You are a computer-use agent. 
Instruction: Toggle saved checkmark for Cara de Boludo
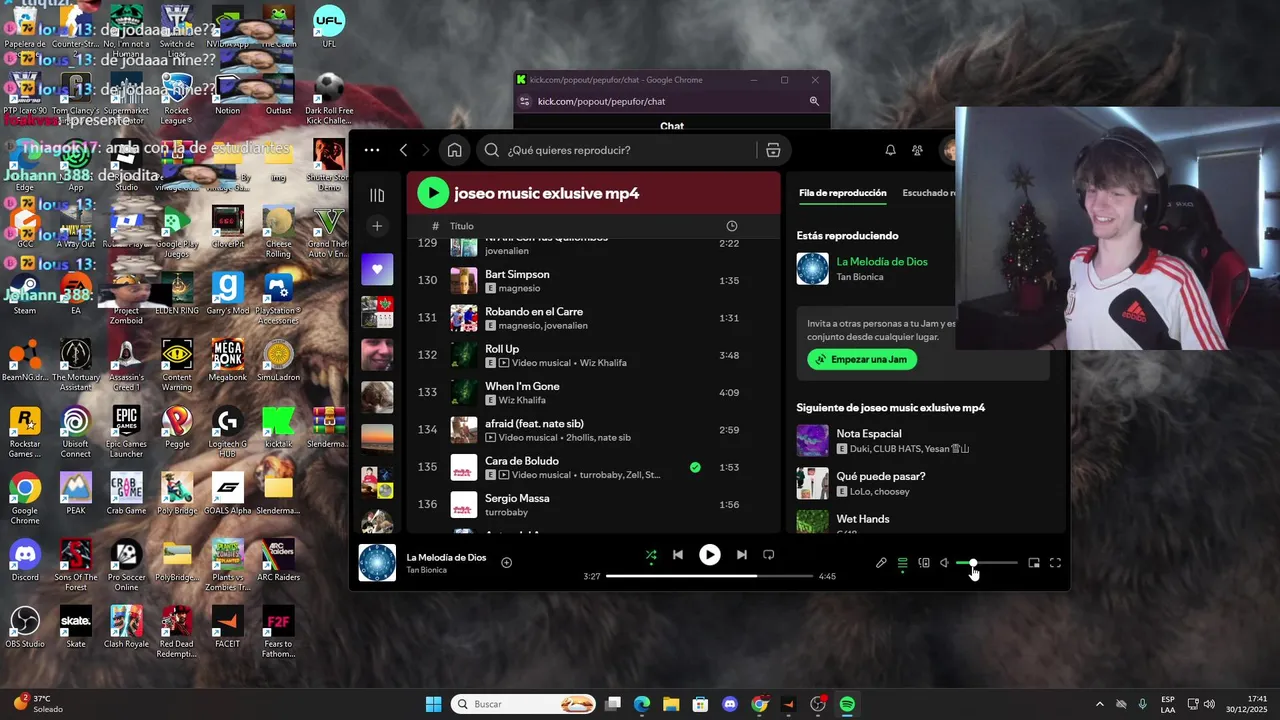[695, 467]
